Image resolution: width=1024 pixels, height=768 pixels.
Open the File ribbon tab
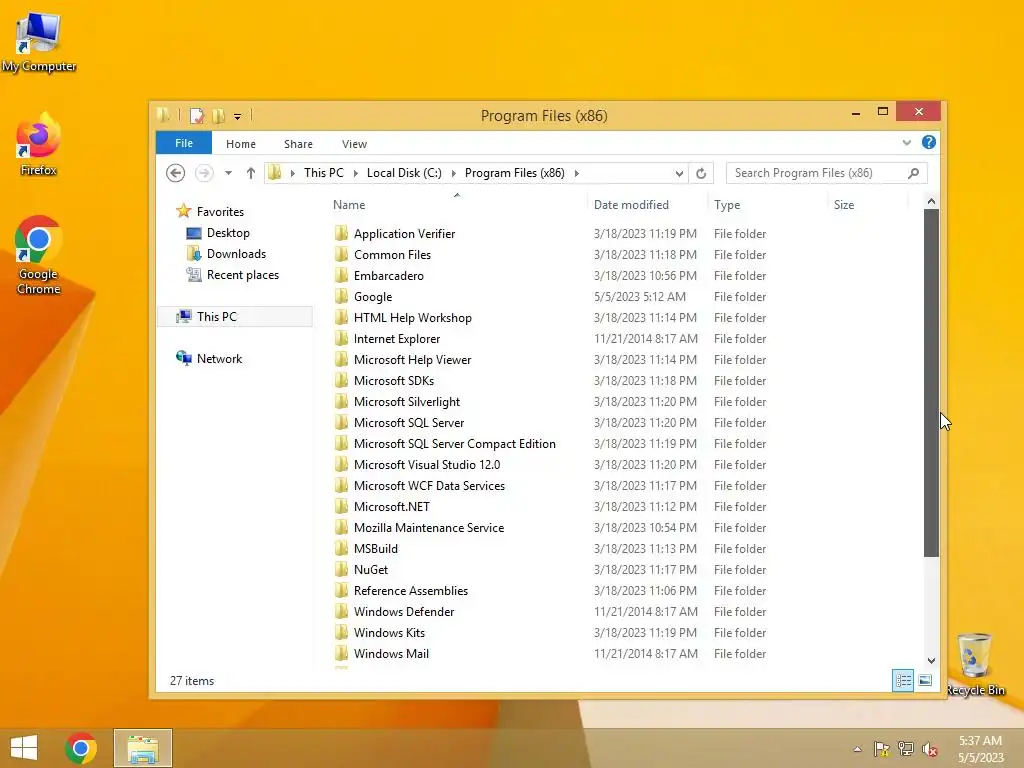pyautogui.click(x=184, y=143)
